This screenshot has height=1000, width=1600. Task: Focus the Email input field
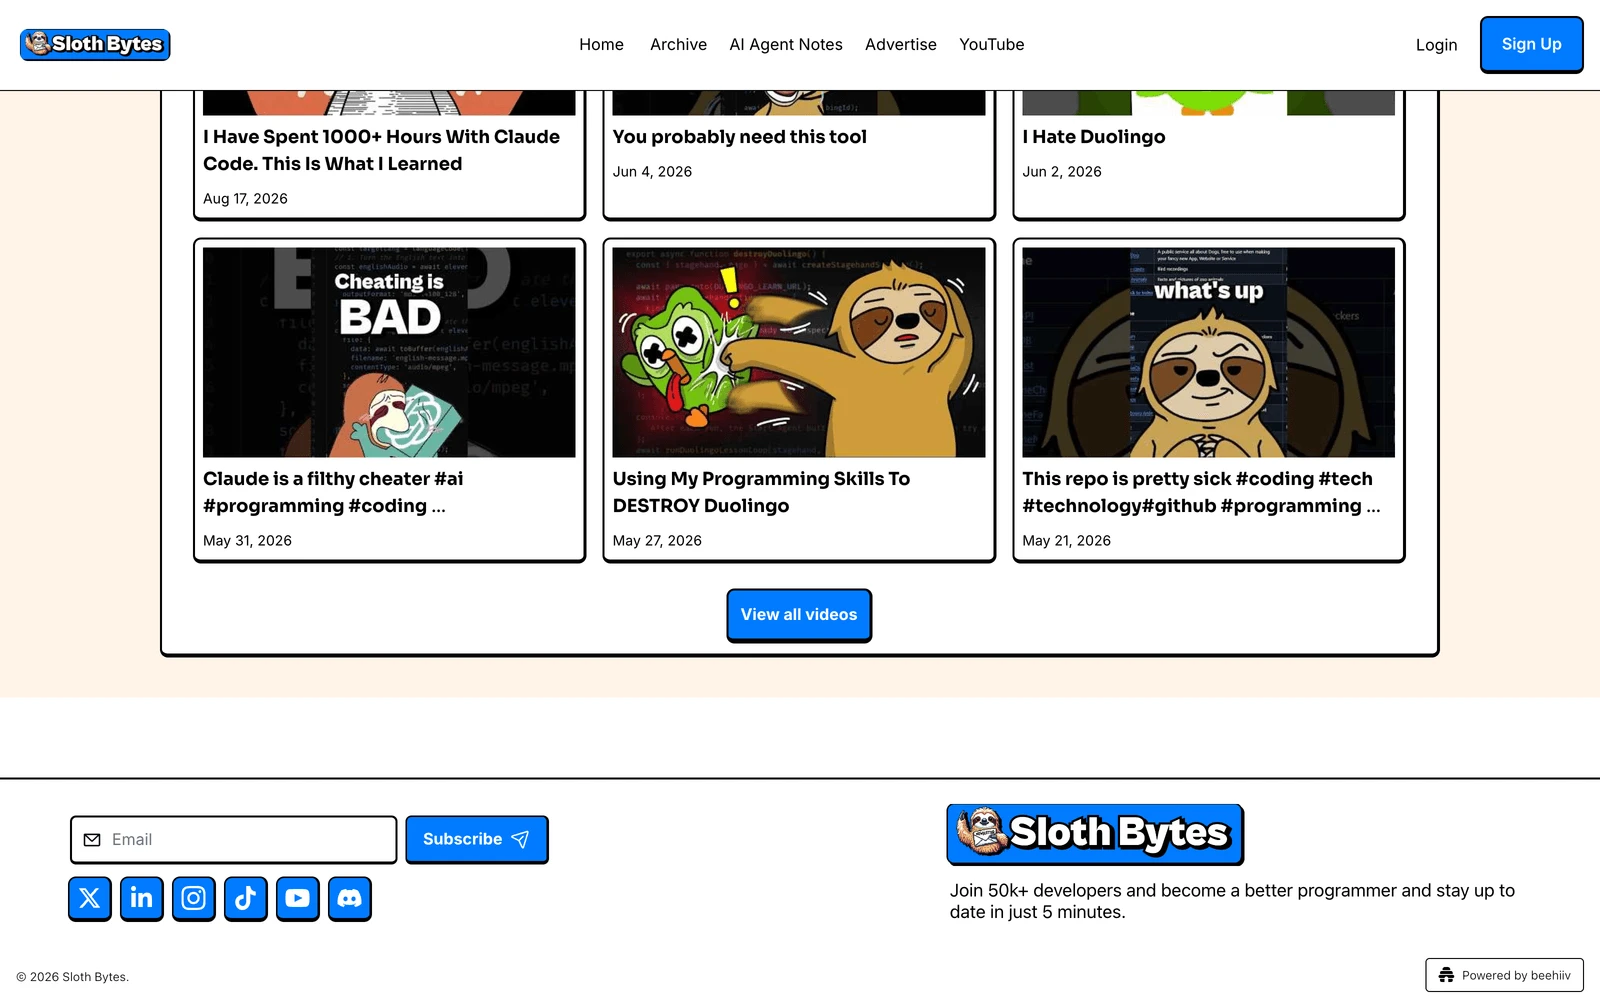(234, 840)
